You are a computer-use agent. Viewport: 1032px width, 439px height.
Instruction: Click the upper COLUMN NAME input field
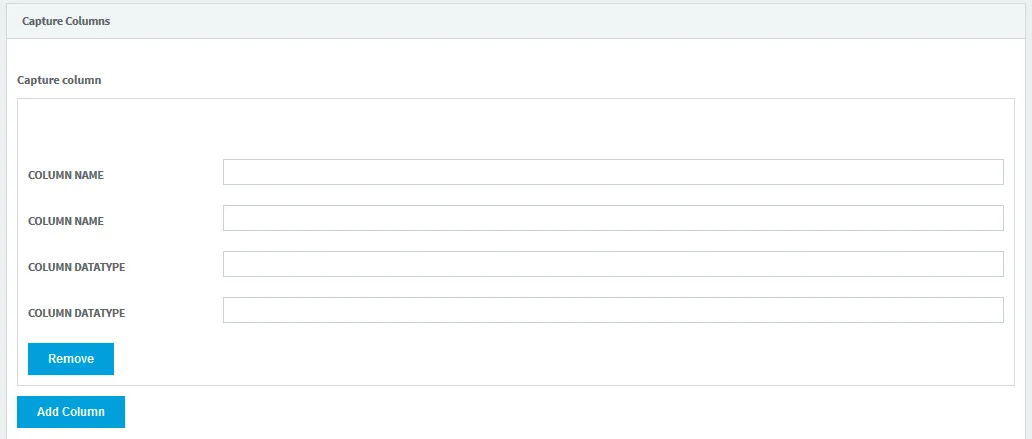click(612, 172)
